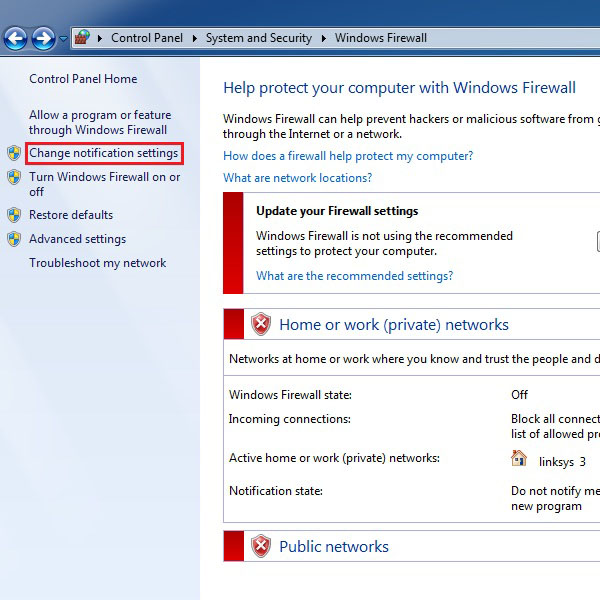Go back with the Back arrow button
Image resolution: width=600 pixels, height=600 pixels.
click(15, 39)
